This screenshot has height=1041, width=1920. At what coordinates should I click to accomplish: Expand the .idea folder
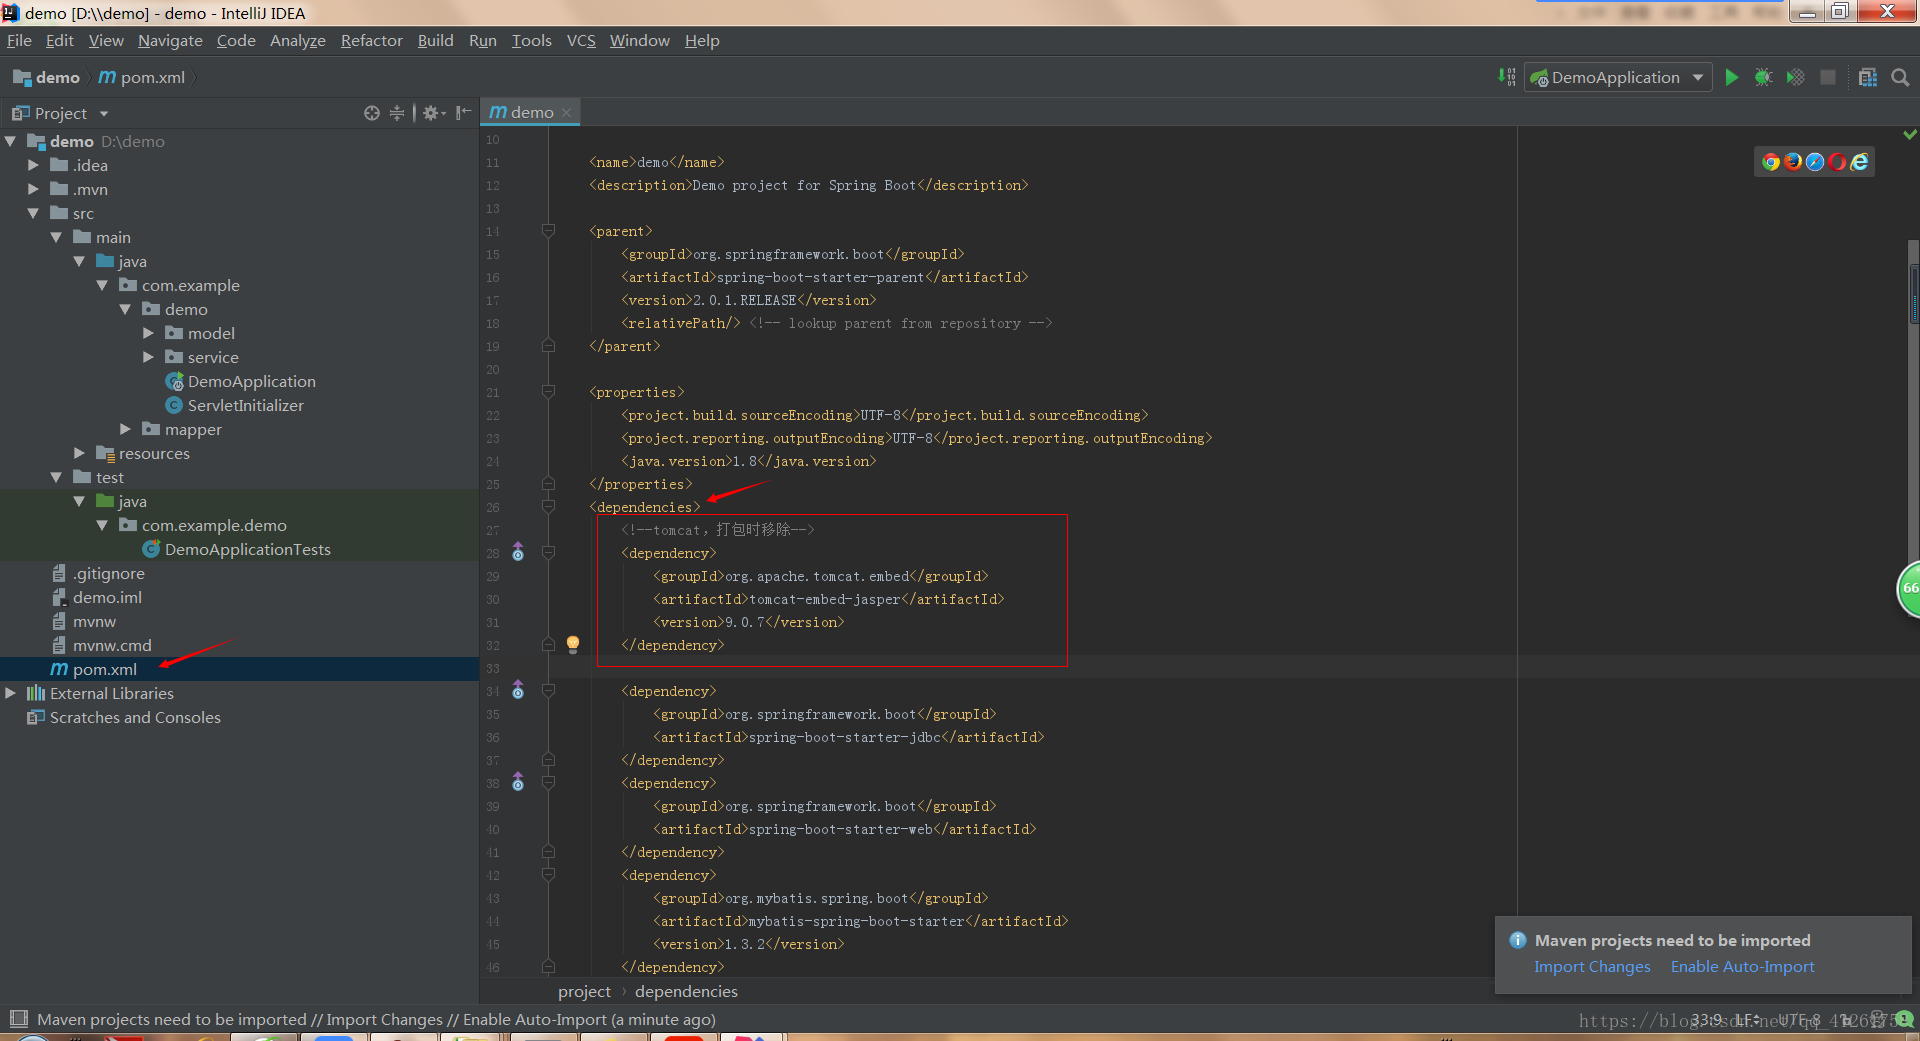(33, 165)
